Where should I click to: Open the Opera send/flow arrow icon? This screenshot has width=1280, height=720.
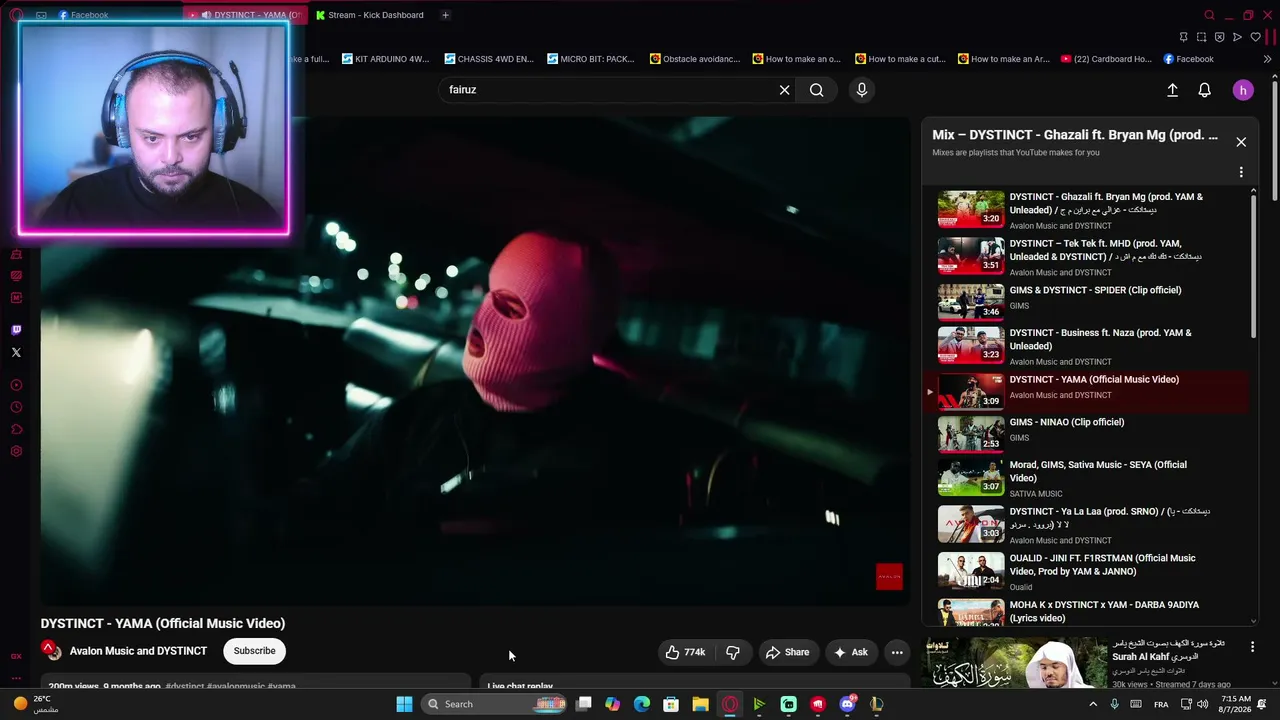point(1237,37)
